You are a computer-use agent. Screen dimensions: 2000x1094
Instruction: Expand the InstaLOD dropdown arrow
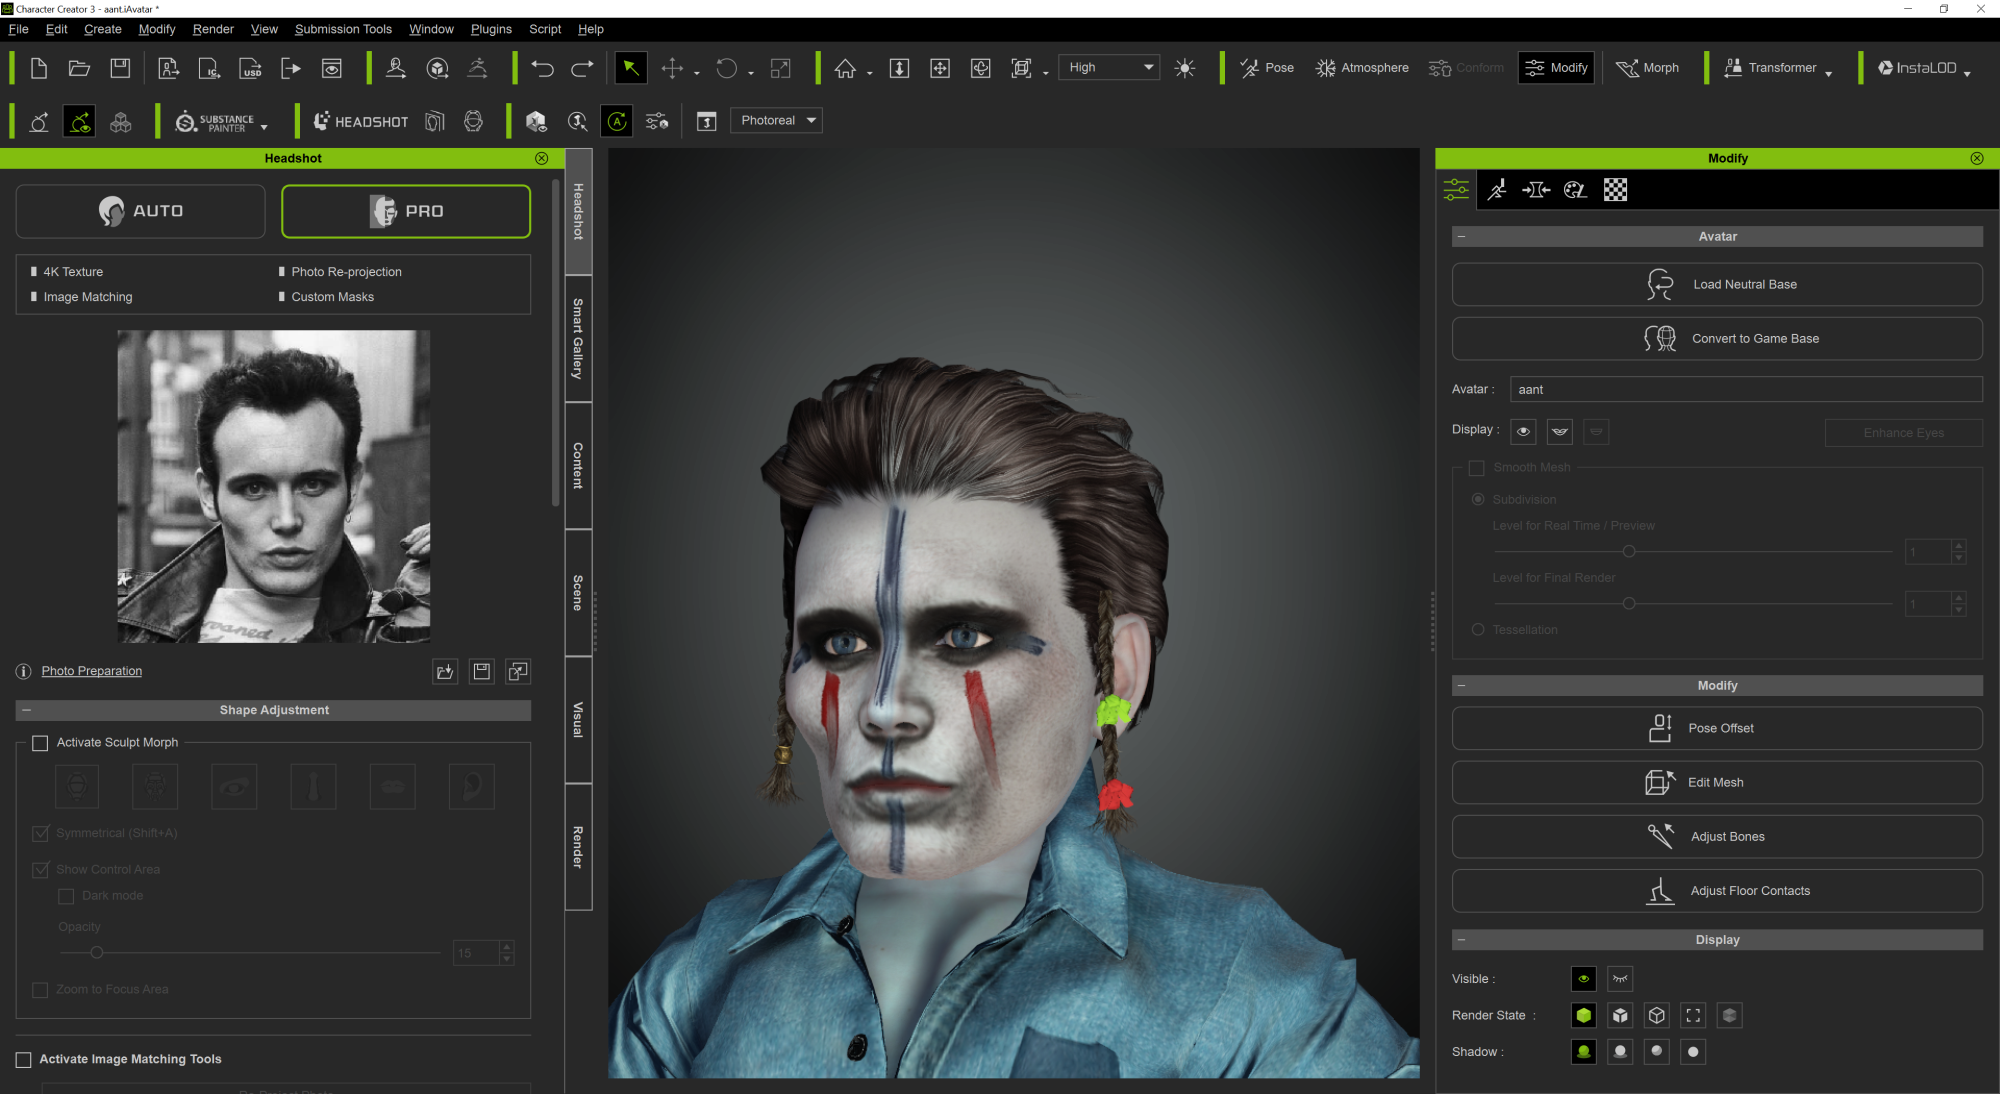[x=1967, y=73]
